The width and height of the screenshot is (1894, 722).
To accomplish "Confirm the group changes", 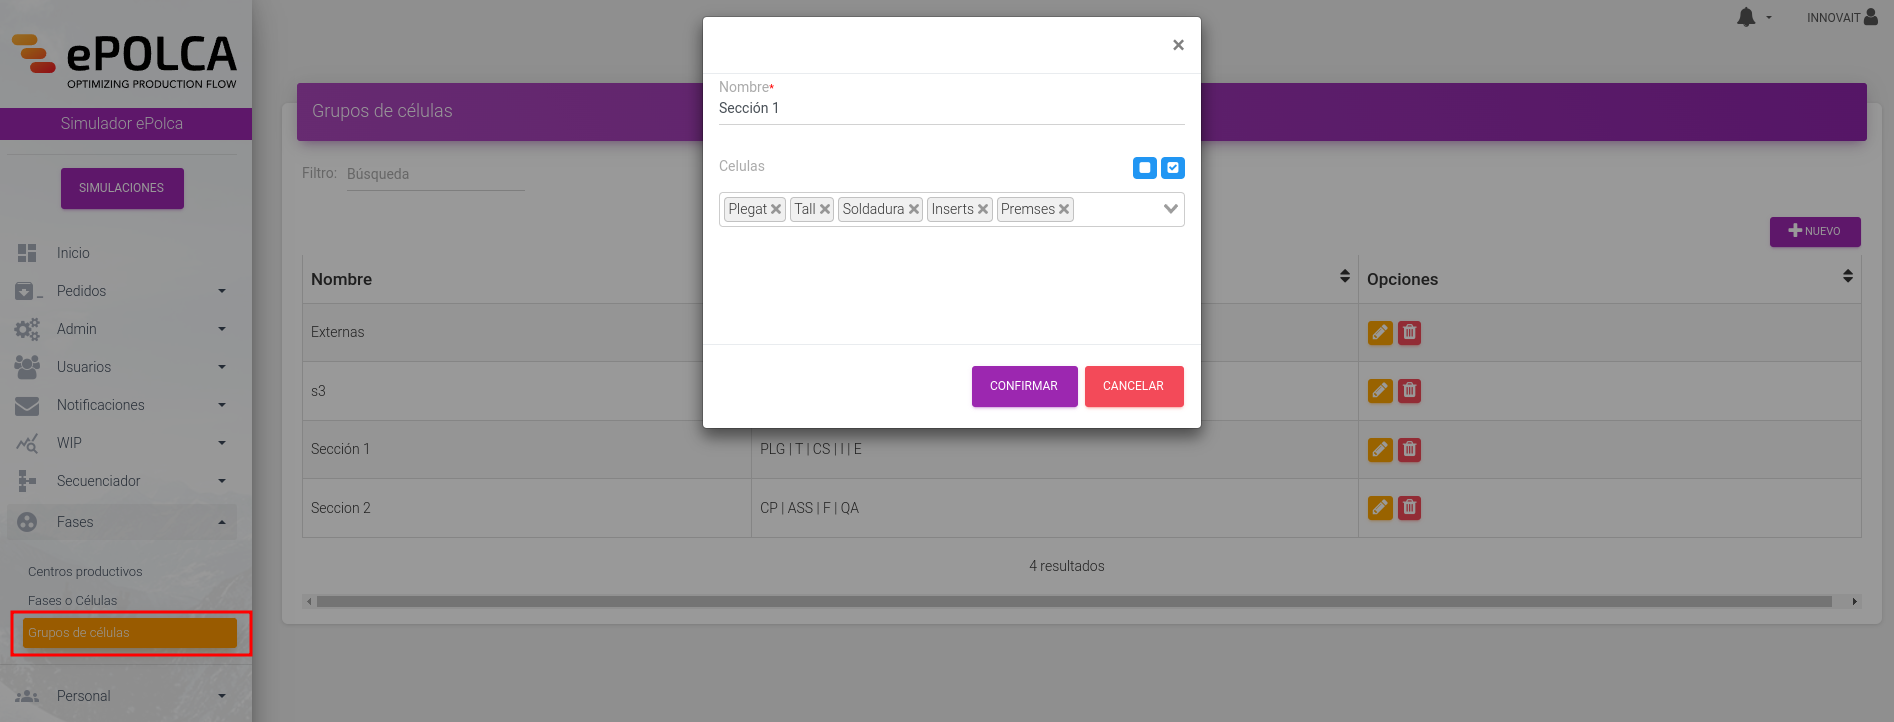I will click(x=1024, y=386).
